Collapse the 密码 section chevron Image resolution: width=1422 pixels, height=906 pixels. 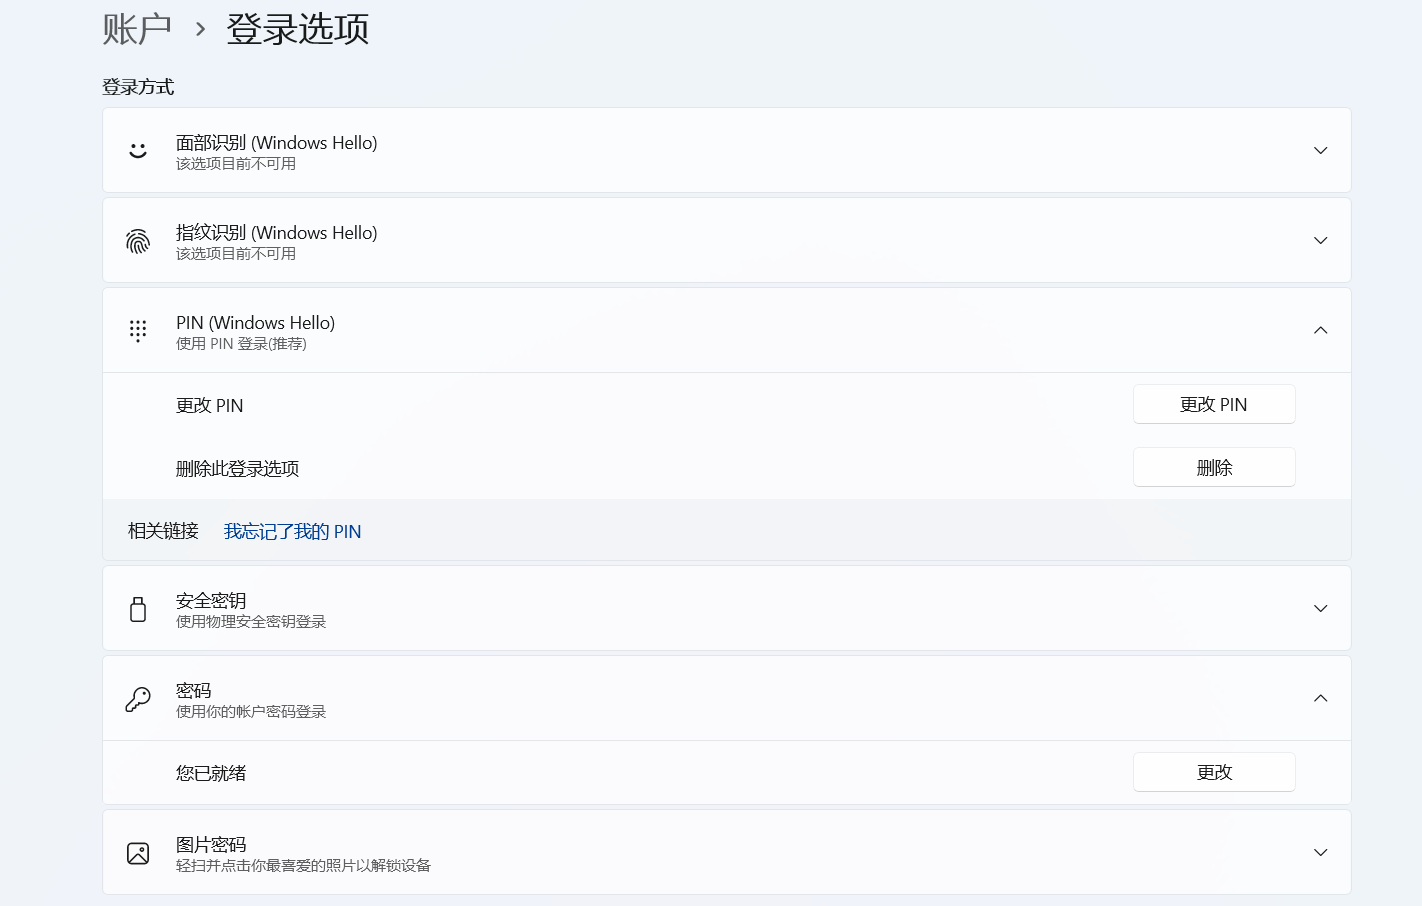(x=1320, y=698)
